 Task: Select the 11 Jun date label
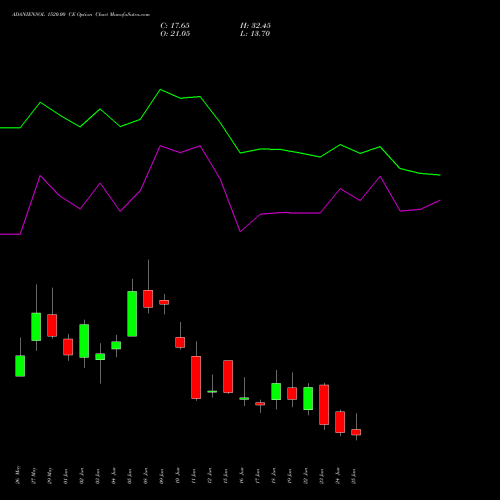coord(194,476)
